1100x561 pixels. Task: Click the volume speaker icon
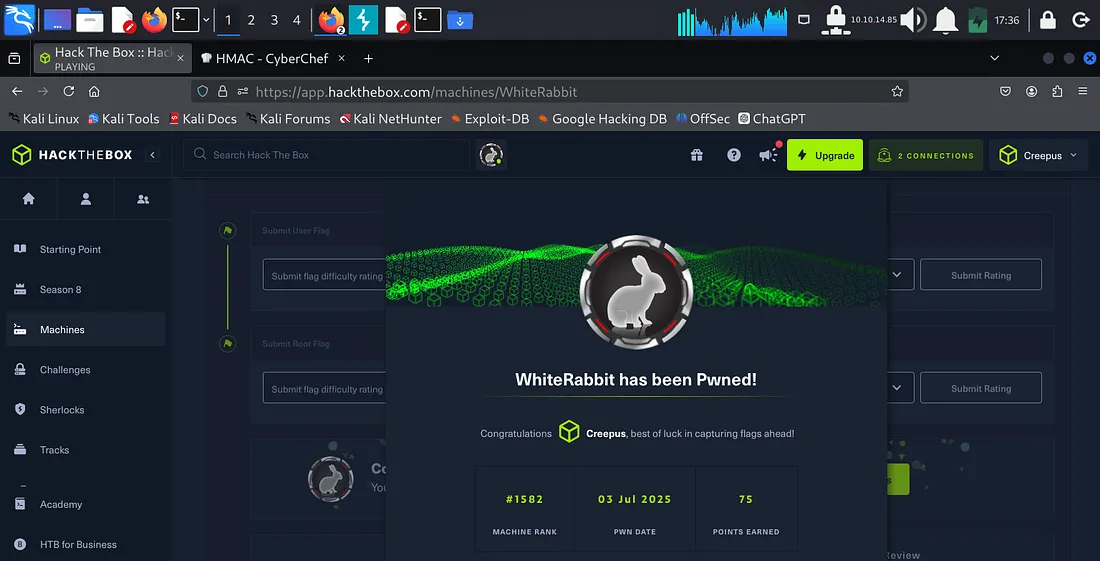click(913, 20)
